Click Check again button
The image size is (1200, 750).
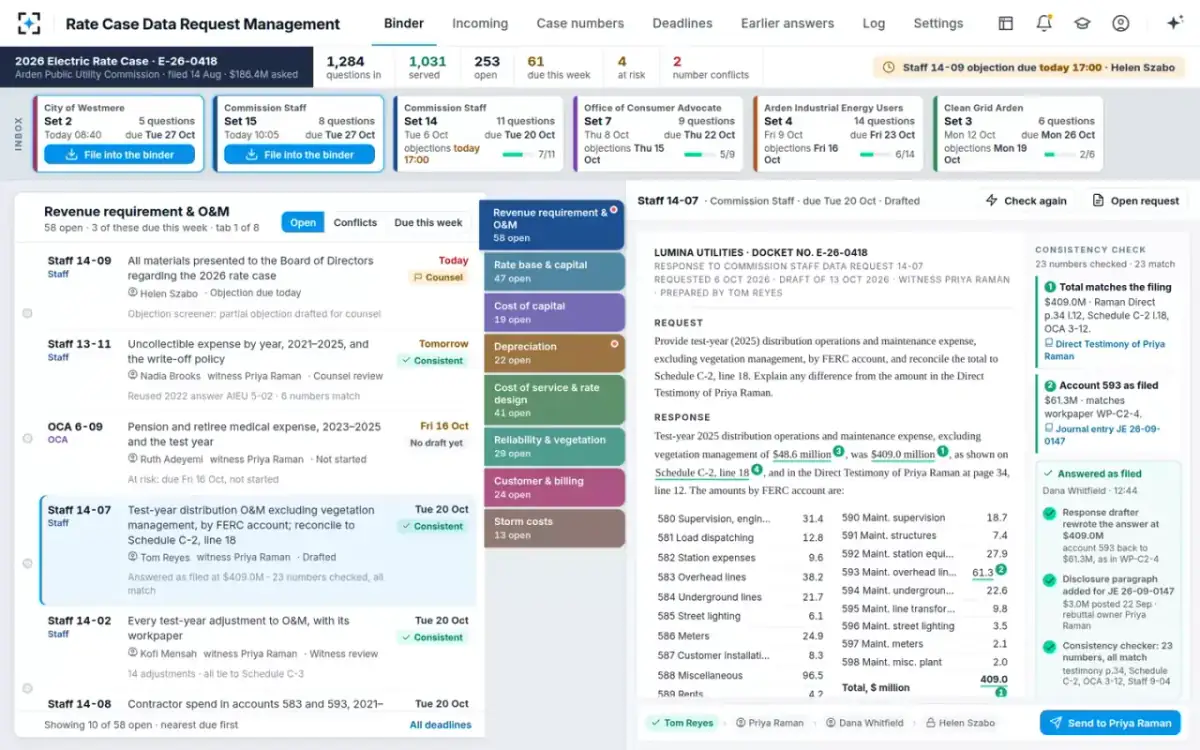pyautogui.click(x=1026, y=200)
